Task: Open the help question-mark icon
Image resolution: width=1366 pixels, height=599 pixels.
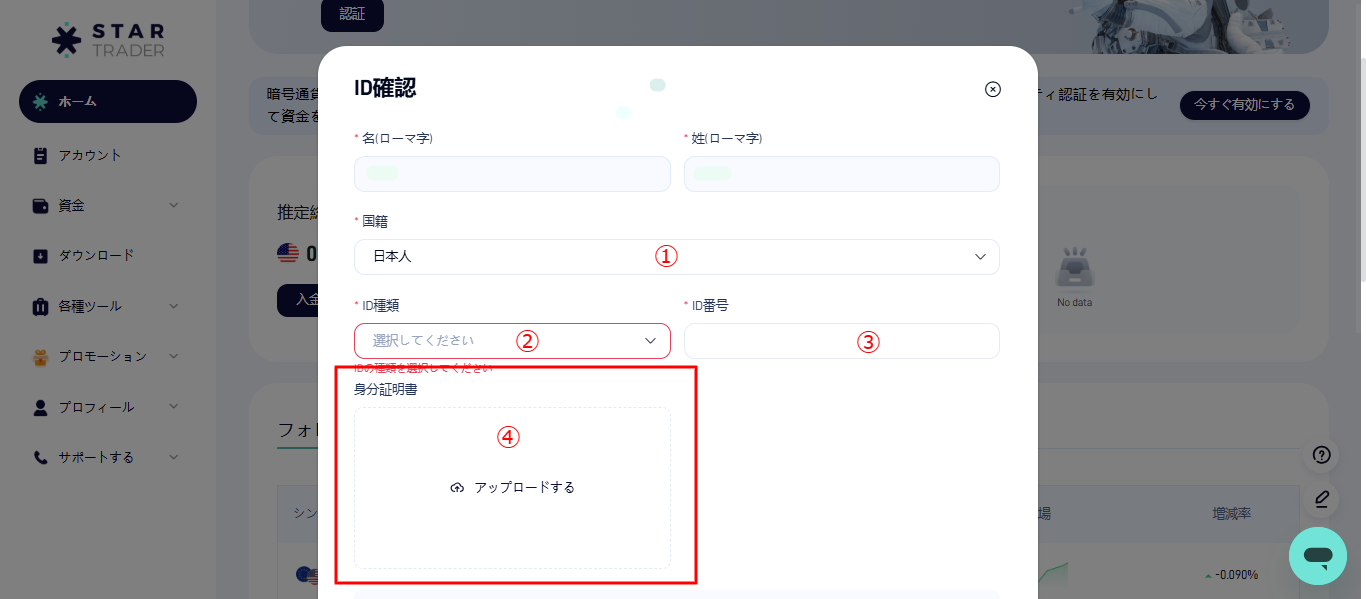Action: tap(1320, 455)
